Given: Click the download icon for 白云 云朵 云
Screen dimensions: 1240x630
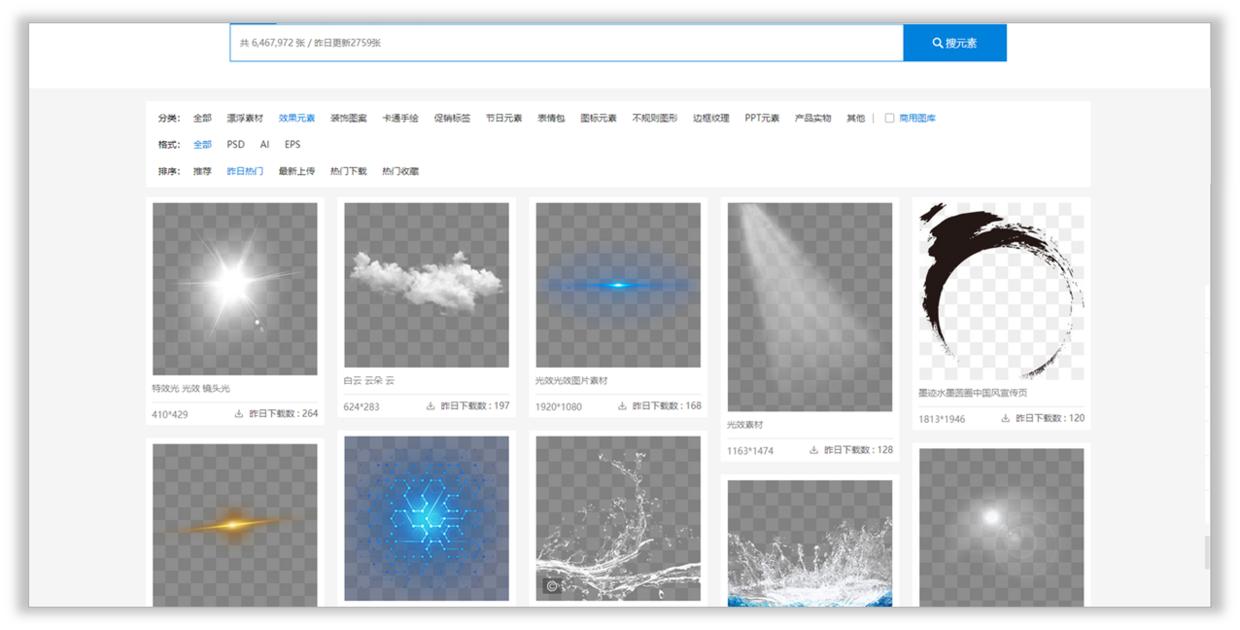Looking at the screenshot, I should [x=428, y=407].
